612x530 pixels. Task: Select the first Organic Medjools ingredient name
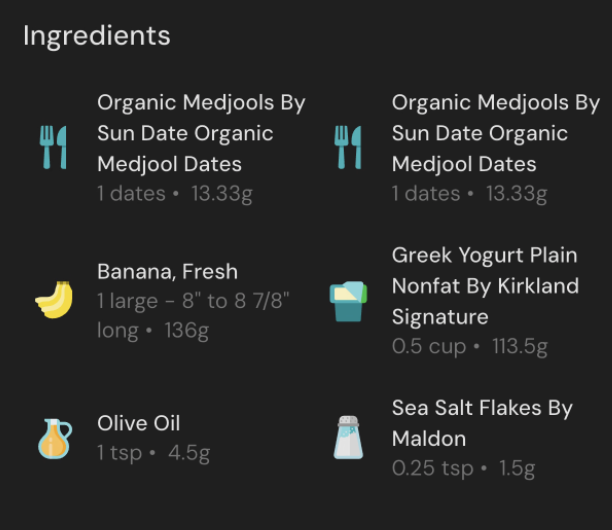pos(200,133)
